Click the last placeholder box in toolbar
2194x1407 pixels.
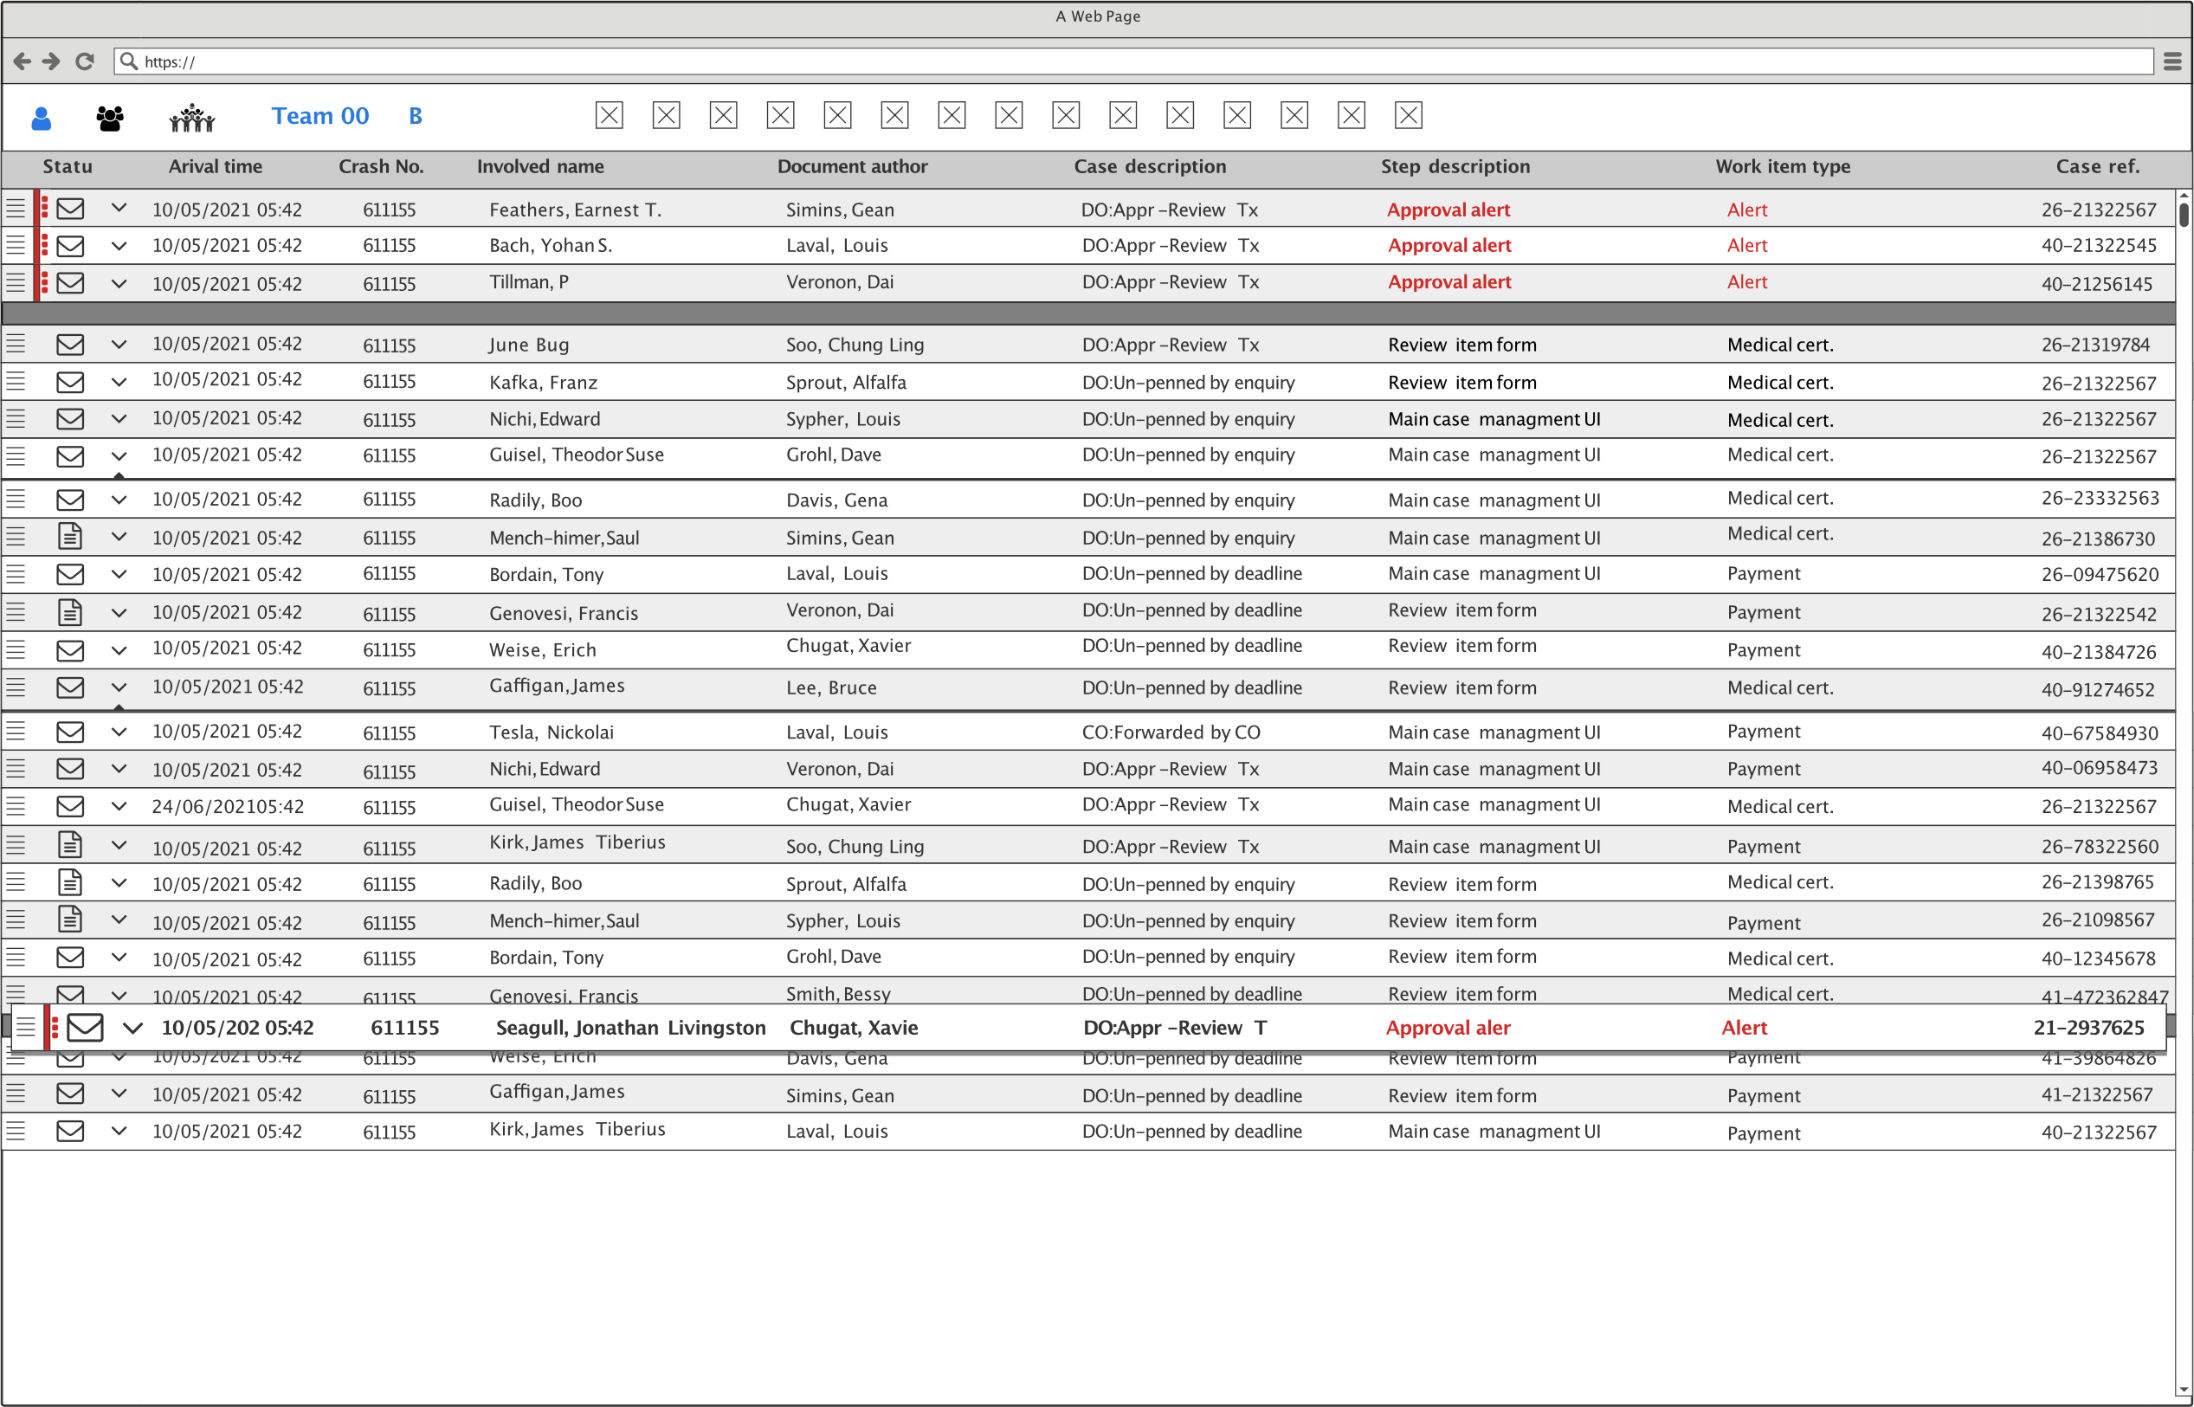tap(1408, 115)
